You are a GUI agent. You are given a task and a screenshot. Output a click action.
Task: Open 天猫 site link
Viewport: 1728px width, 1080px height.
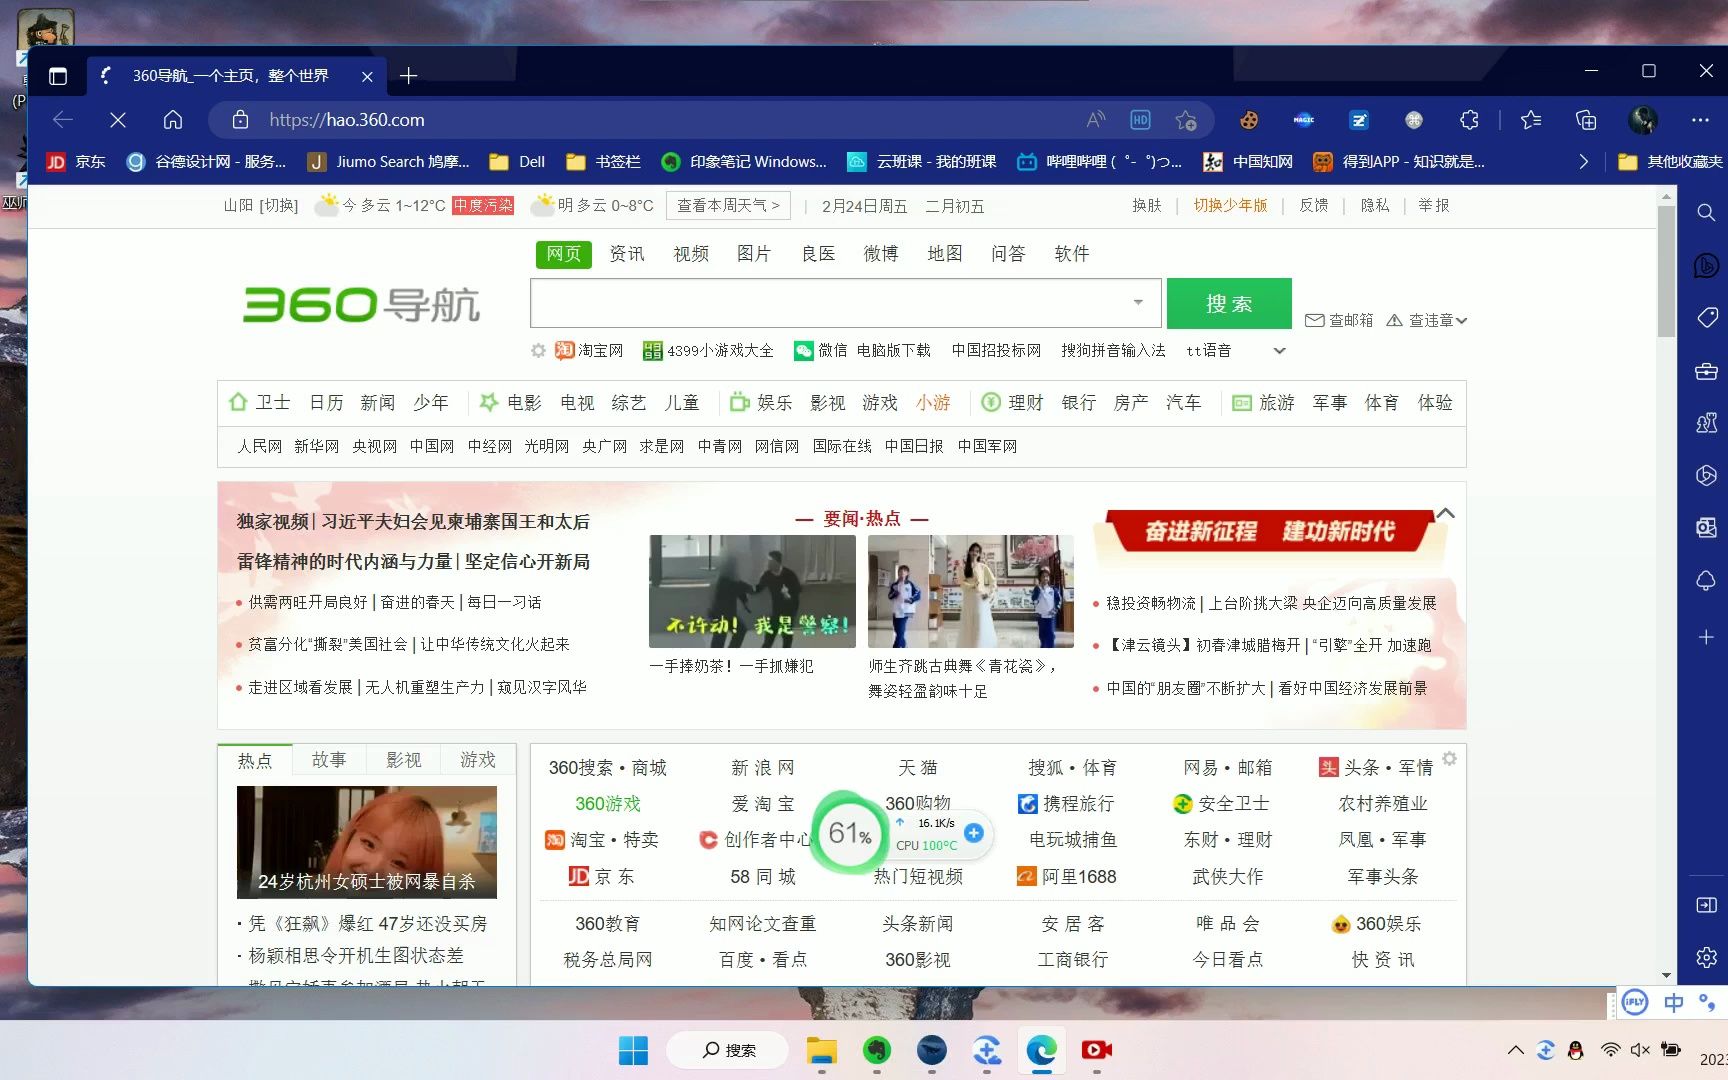(x=918, y=768)
